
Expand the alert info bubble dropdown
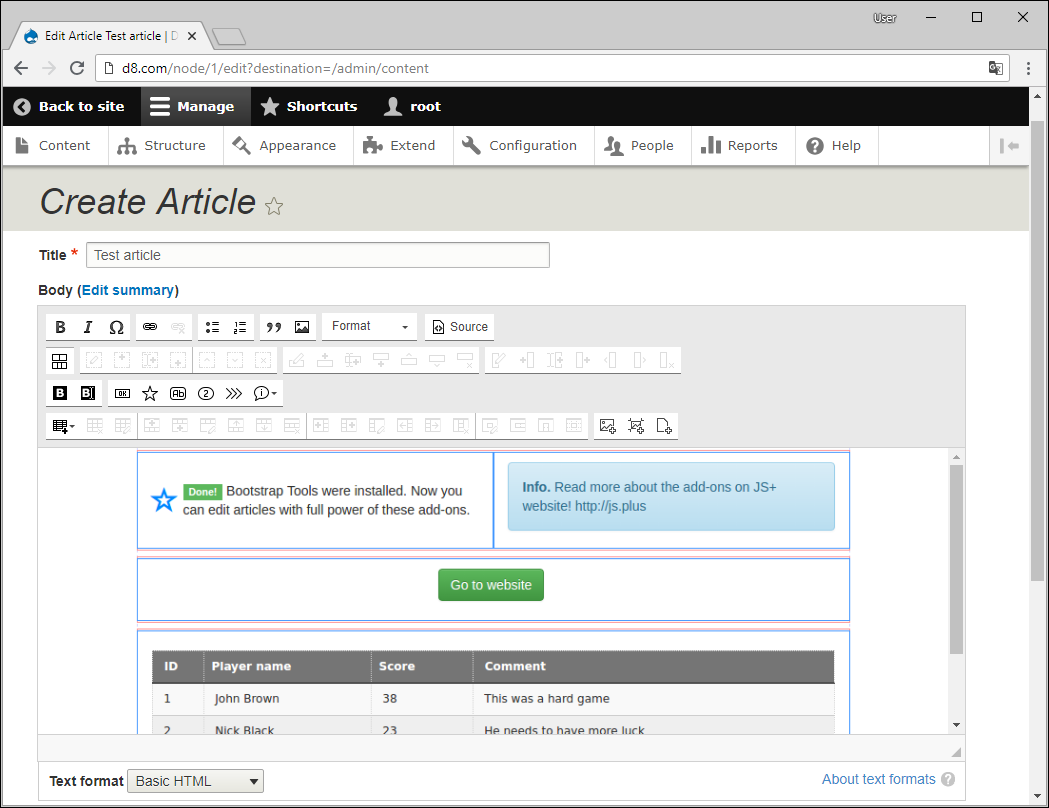[x=266, y=393]
